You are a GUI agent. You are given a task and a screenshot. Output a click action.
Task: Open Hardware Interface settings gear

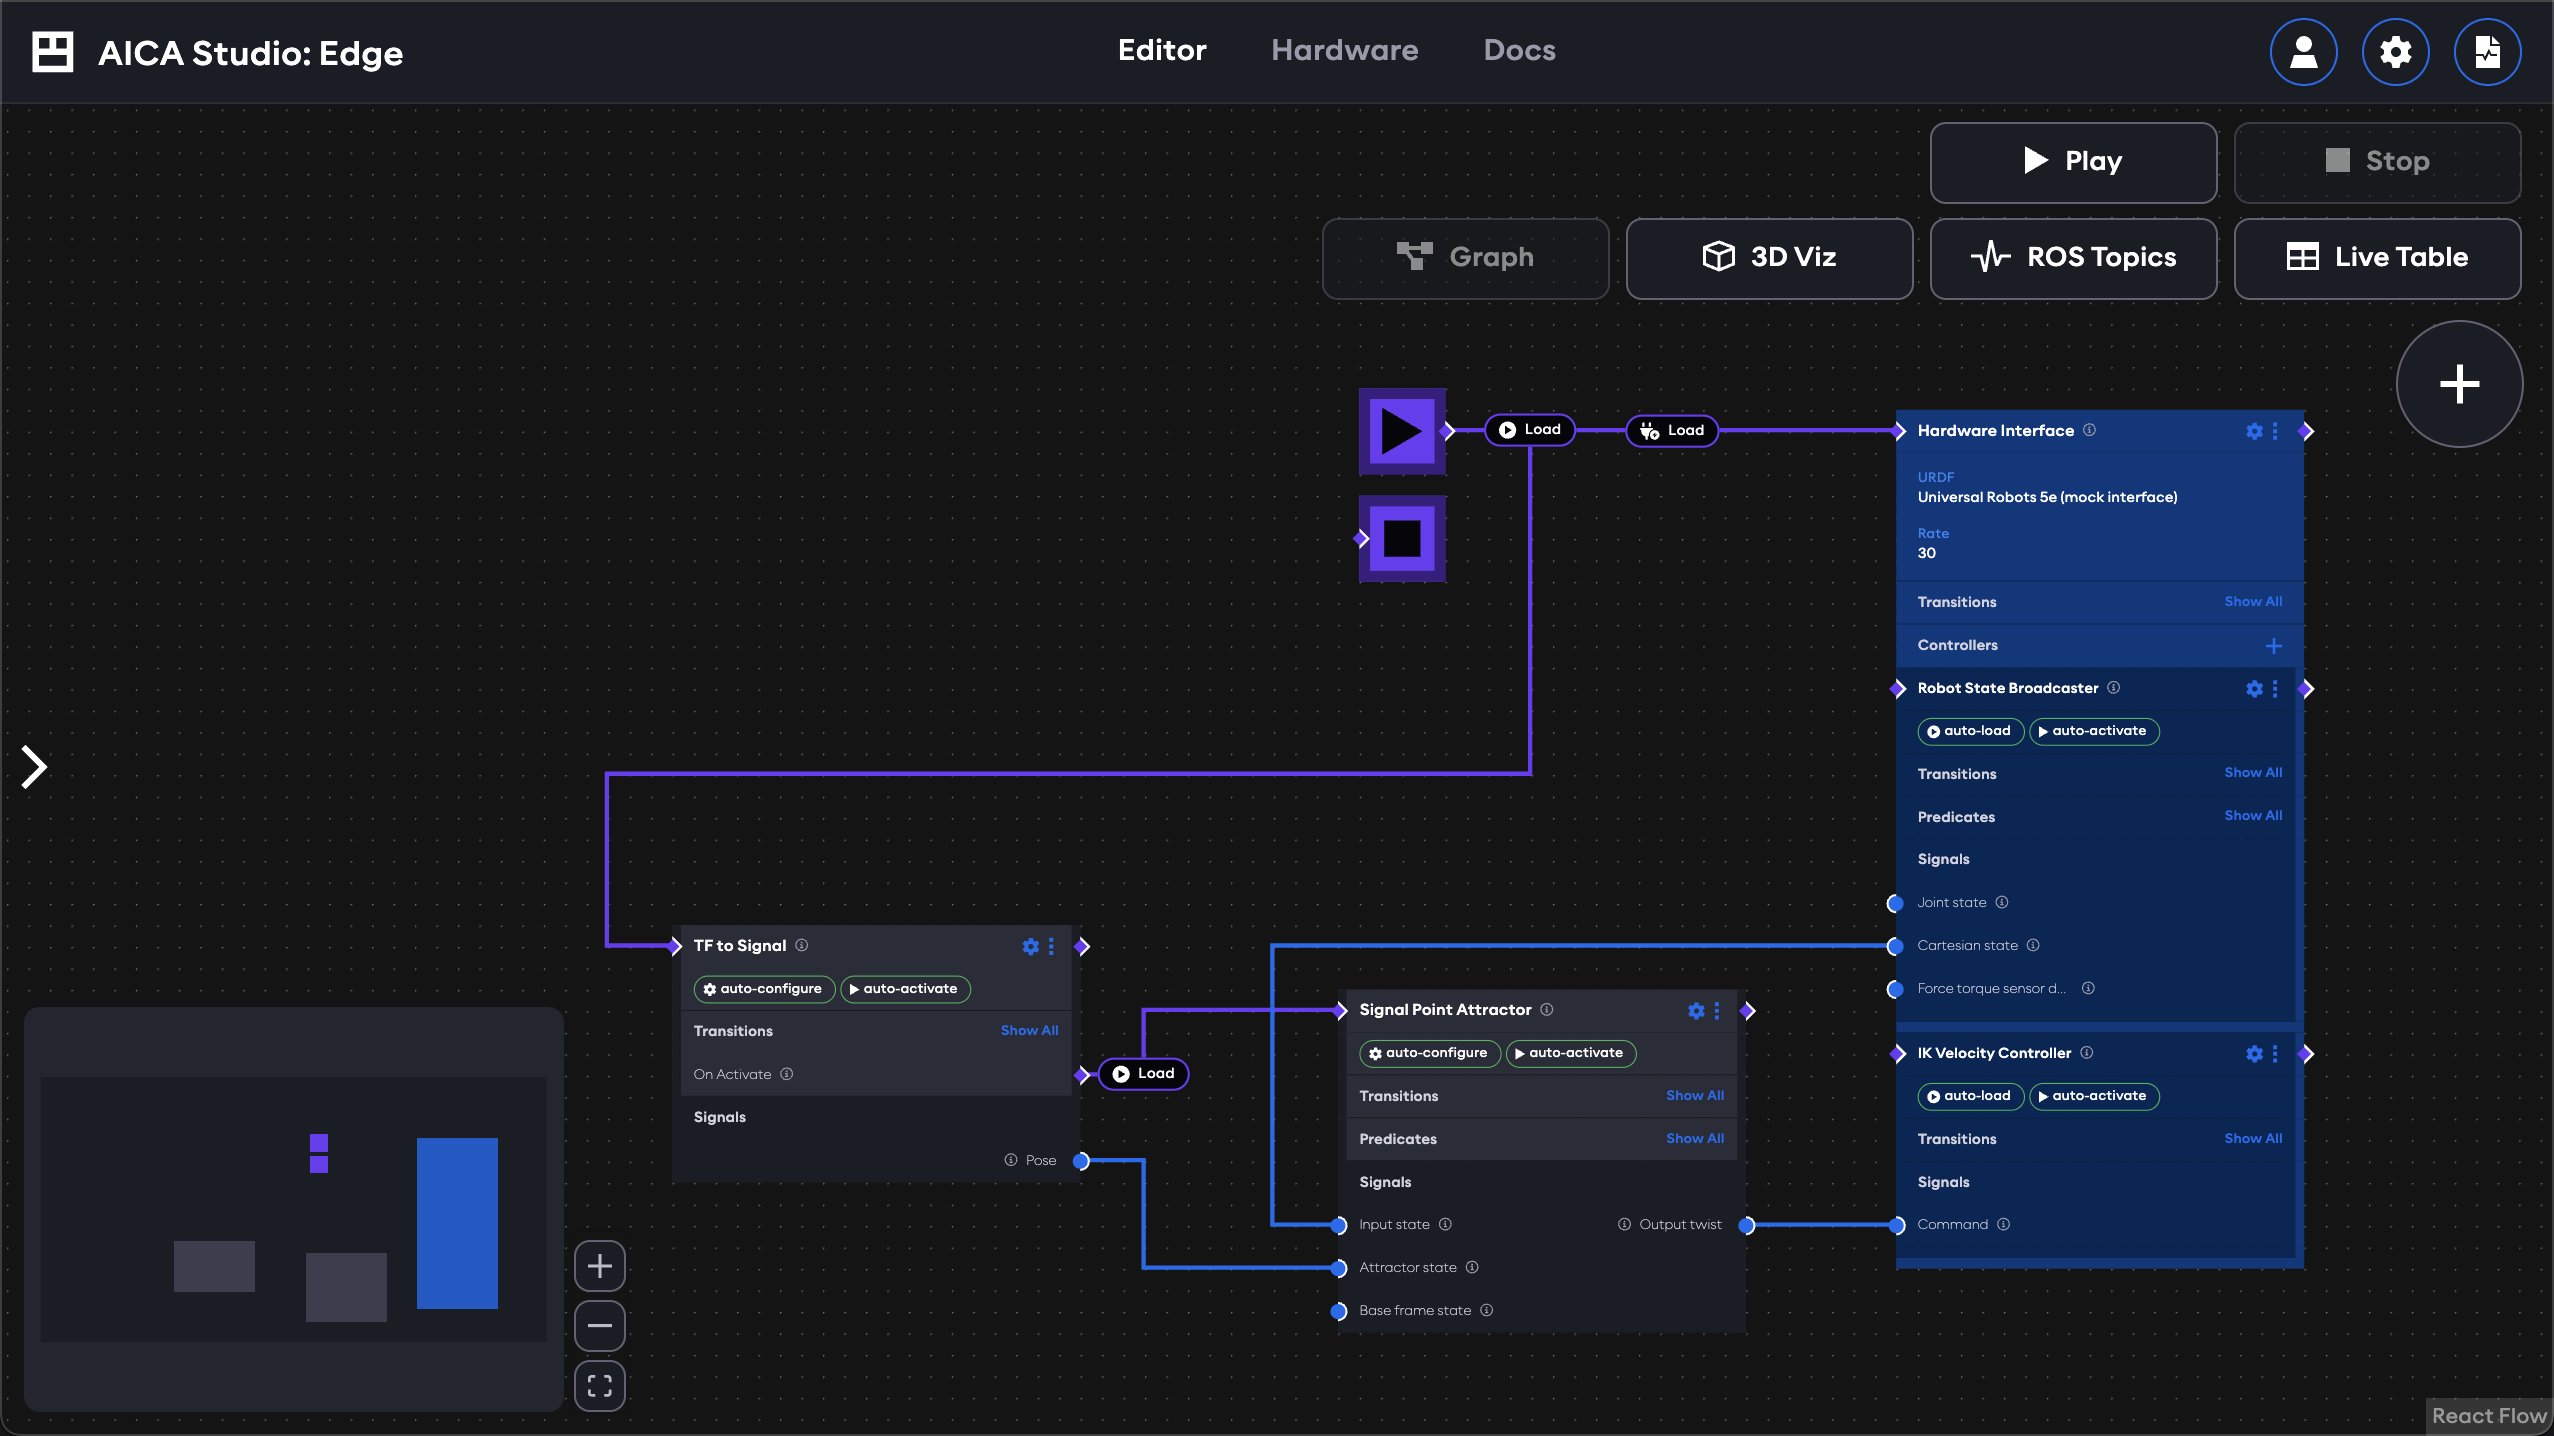(x=2254, y=431)
